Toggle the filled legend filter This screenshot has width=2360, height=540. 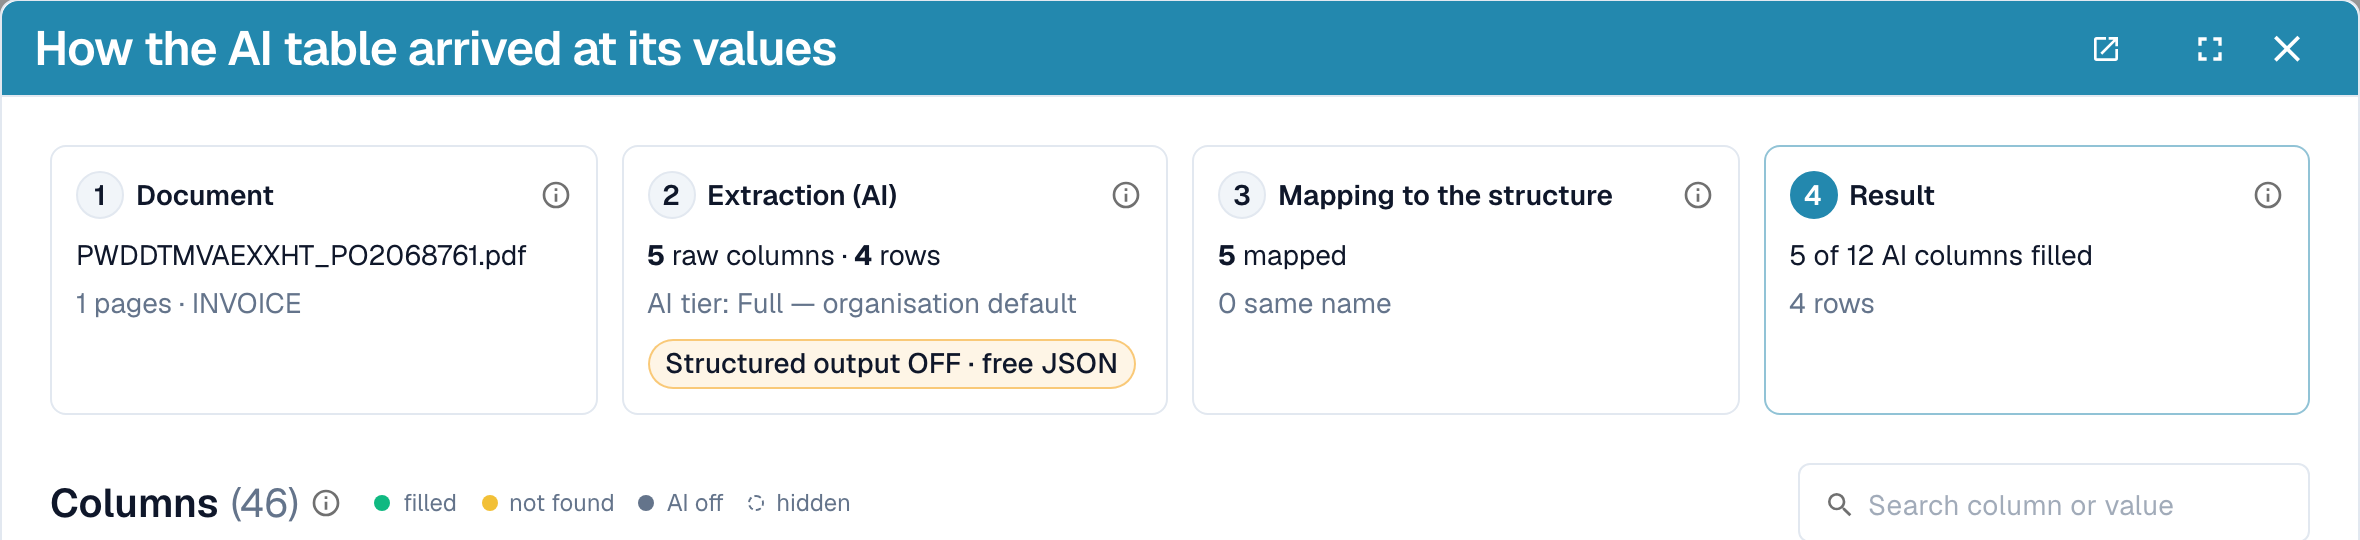pos(415,503)
